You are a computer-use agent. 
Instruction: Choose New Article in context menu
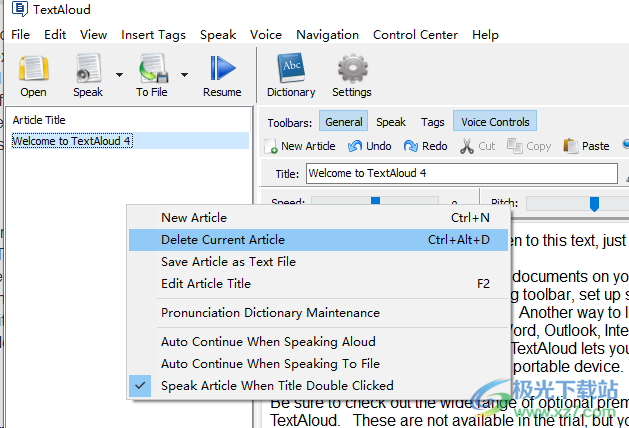(x=319, y=218)
